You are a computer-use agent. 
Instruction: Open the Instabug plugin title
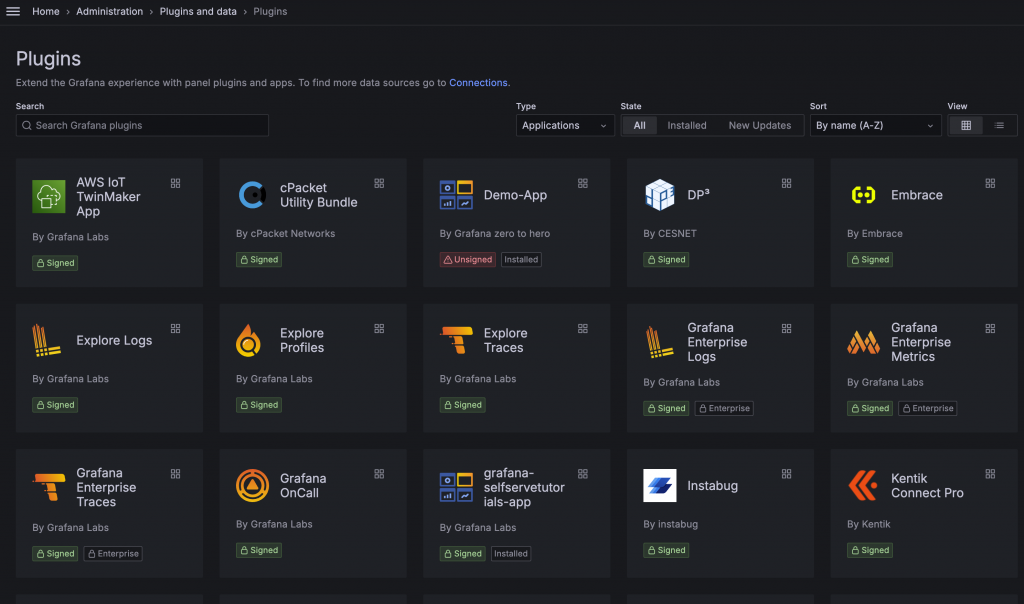point(712,485)
